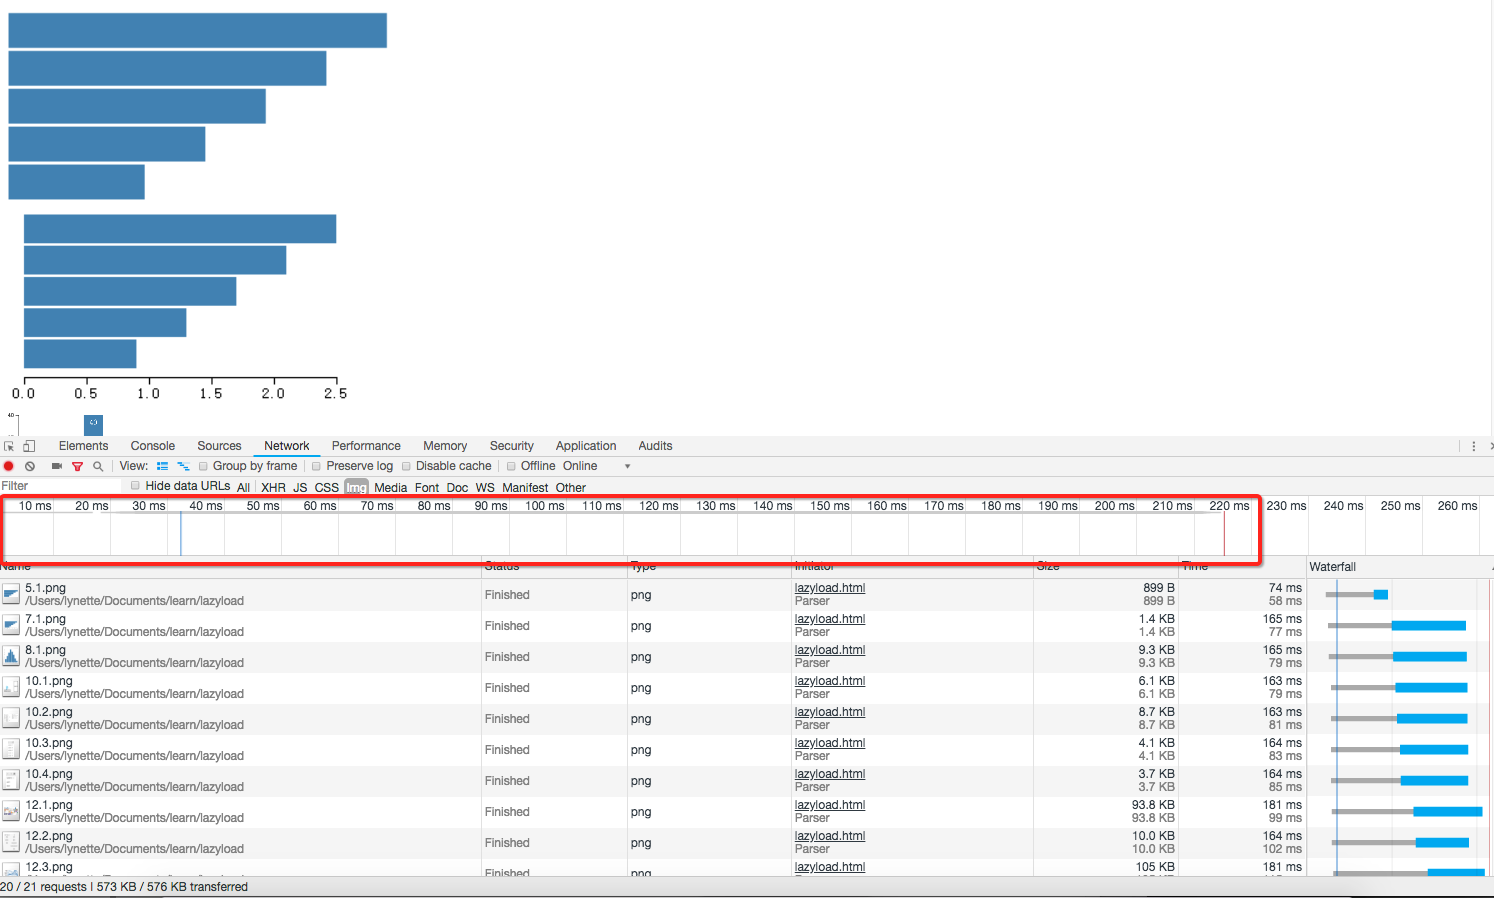Select the 10.2.png request name
This screenshot has height=898, width=1494.
point(49,712)
